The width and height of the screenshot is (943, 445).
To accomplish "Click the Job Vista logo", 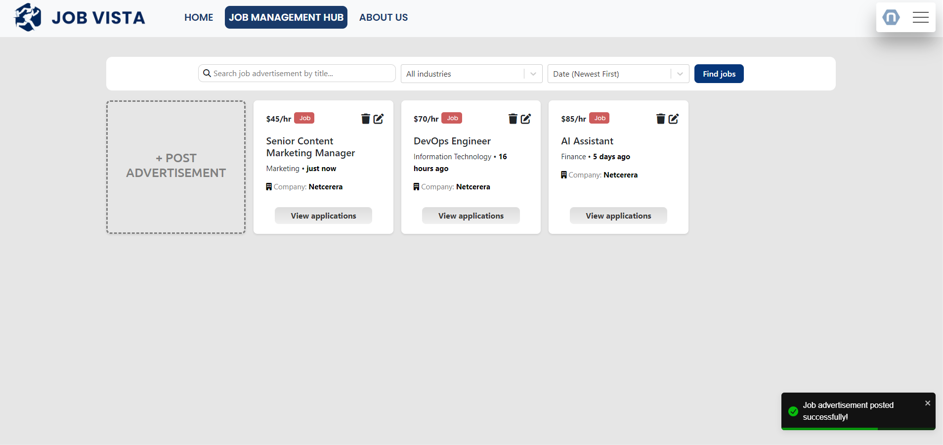I will tap(80, 17).
